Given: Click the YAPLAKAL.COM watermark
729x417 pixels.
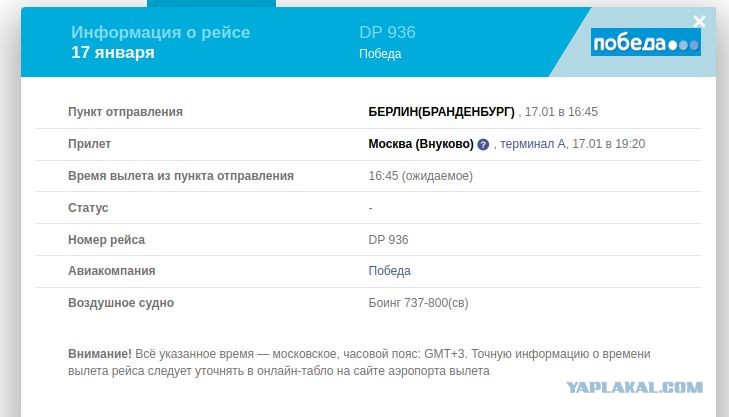Looking at the screenshot, I should point(634,387).
